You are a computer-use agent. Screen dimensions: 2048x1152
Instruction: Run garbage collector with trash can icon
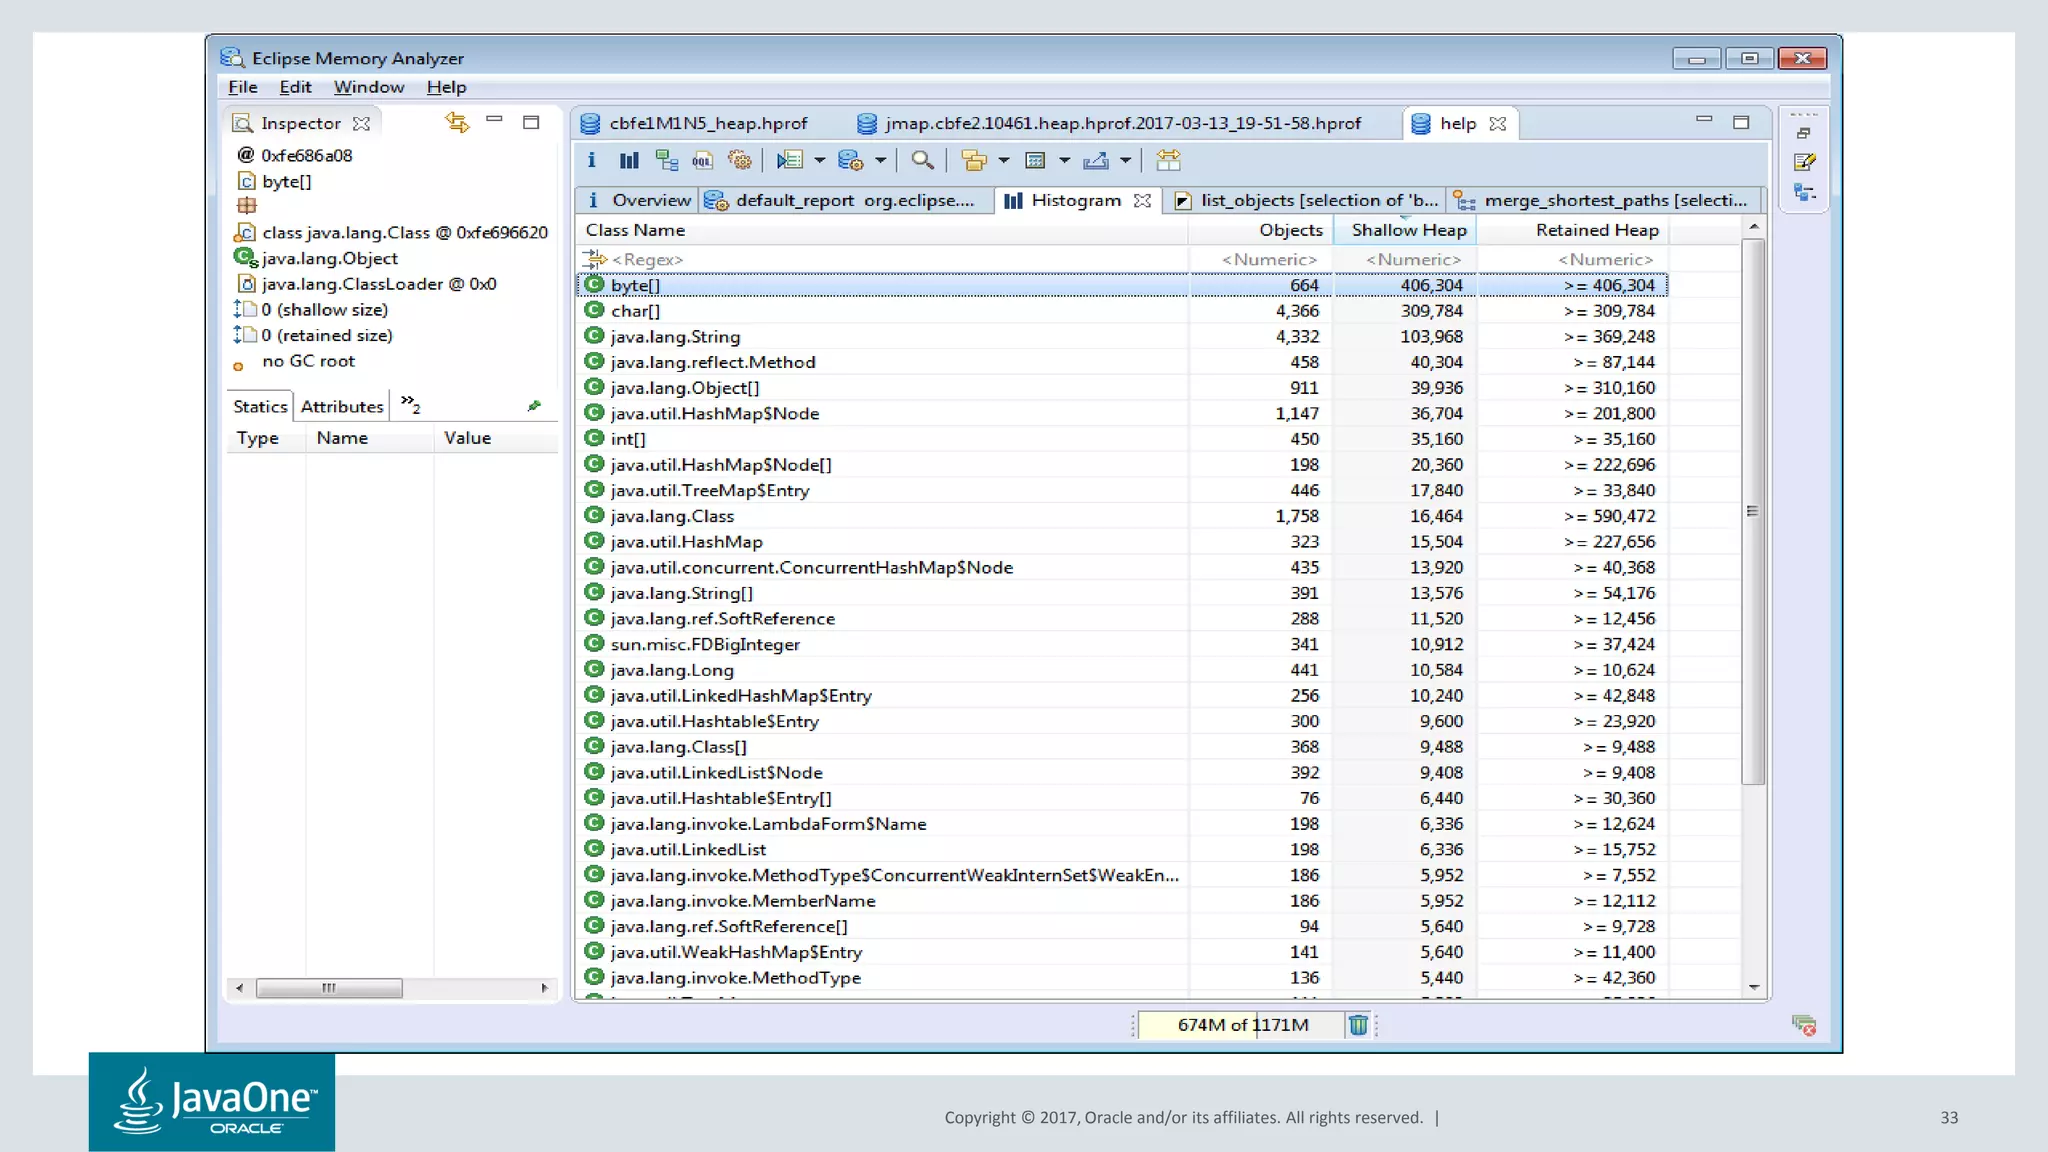(x=1358, y=1024)
